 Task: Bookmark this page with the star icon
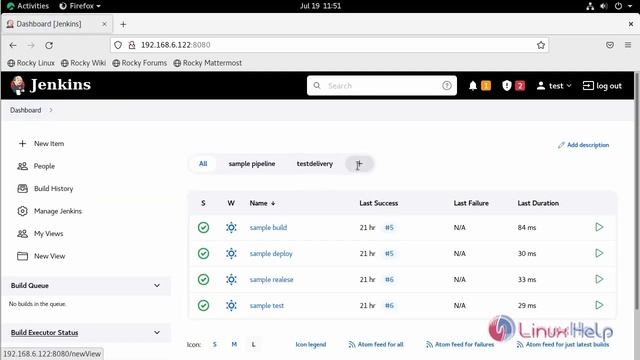541,45
